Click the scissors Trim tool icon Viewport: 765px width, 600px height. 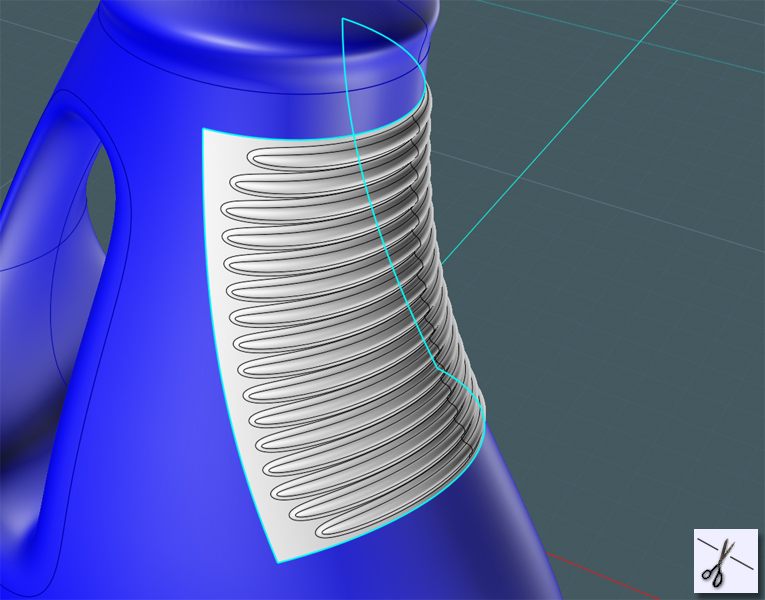(x=725, y=561)
